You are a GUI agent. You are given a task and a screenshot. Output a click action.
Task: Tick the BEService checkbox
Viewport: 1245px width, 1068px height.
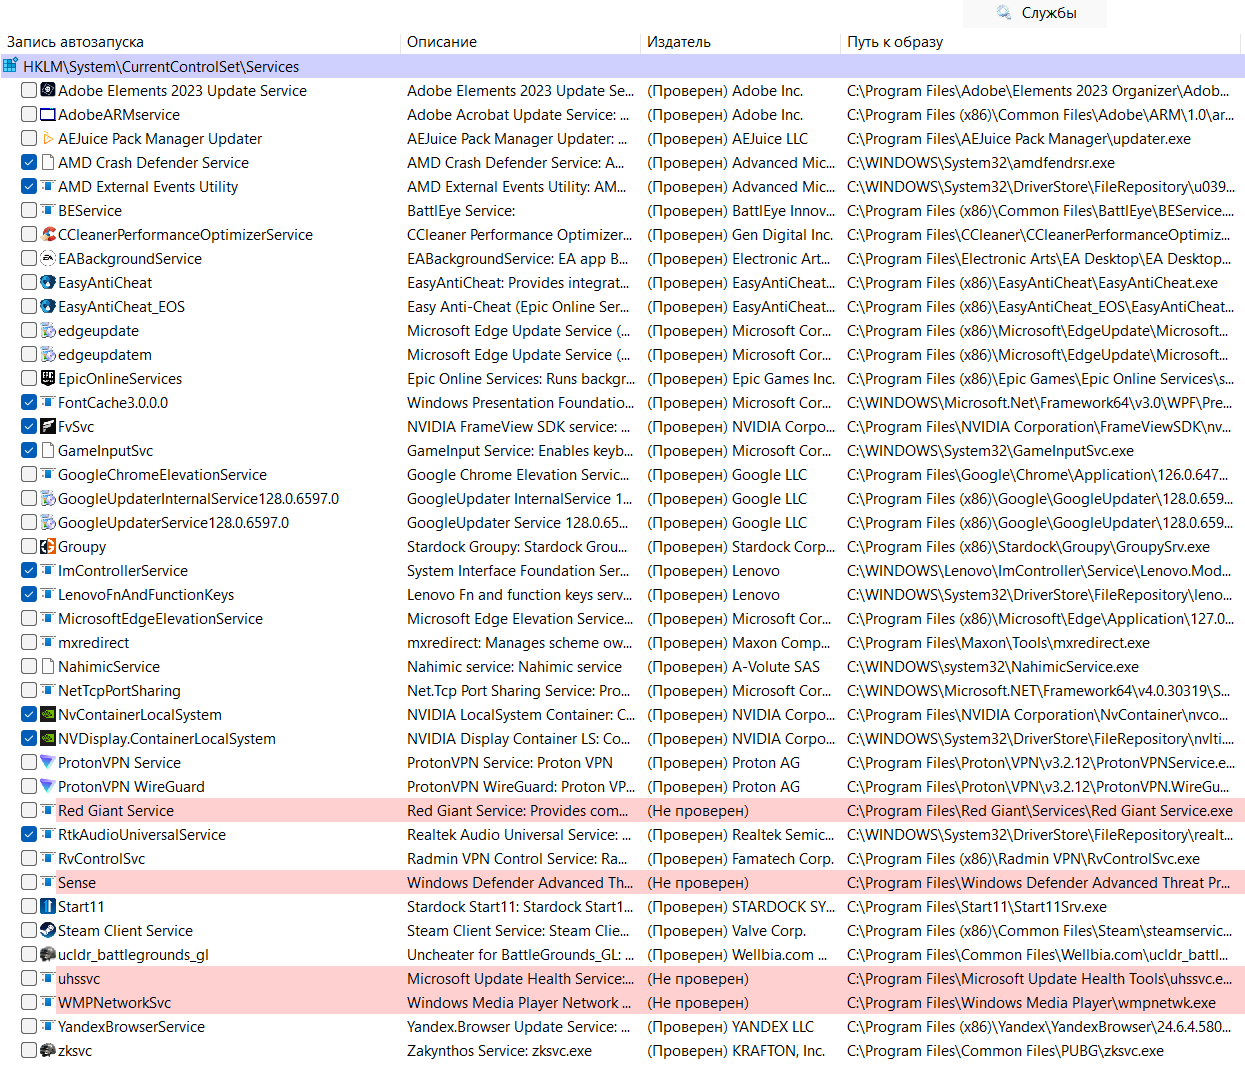[x=29, y=210]
